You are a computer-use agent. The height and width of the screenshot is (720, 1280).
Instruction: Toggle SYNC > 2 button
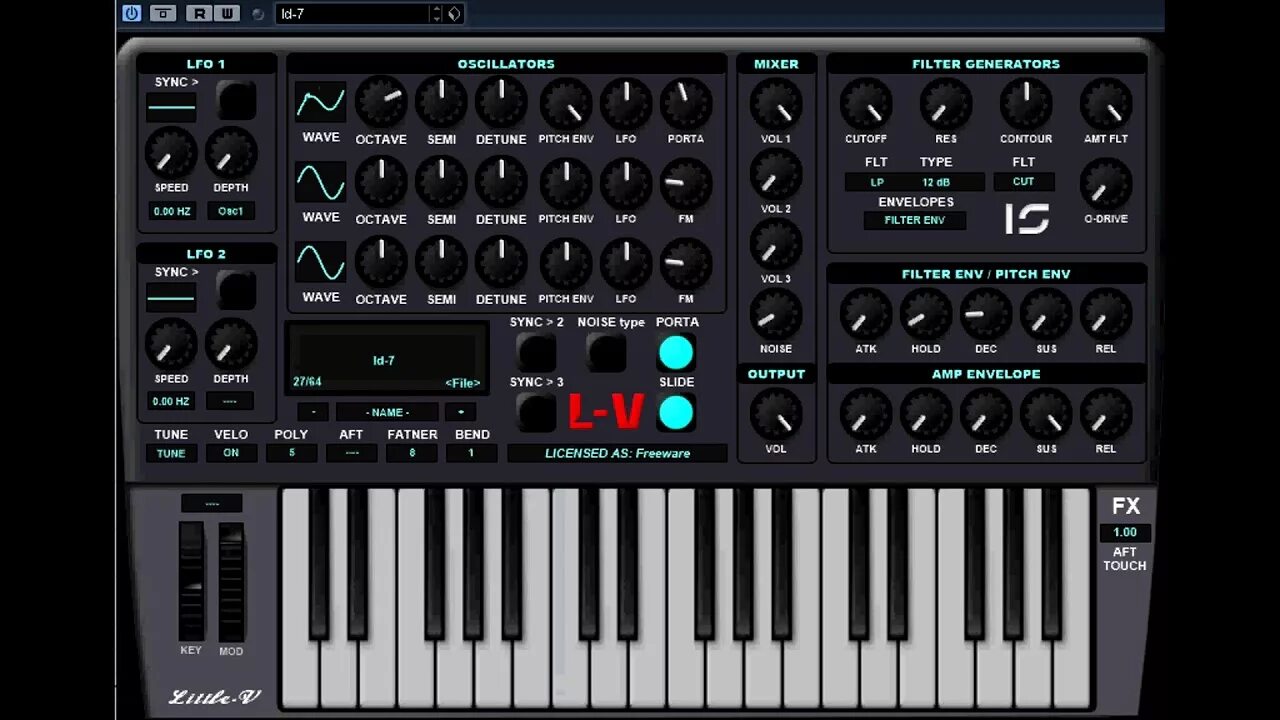click(536, 352)
